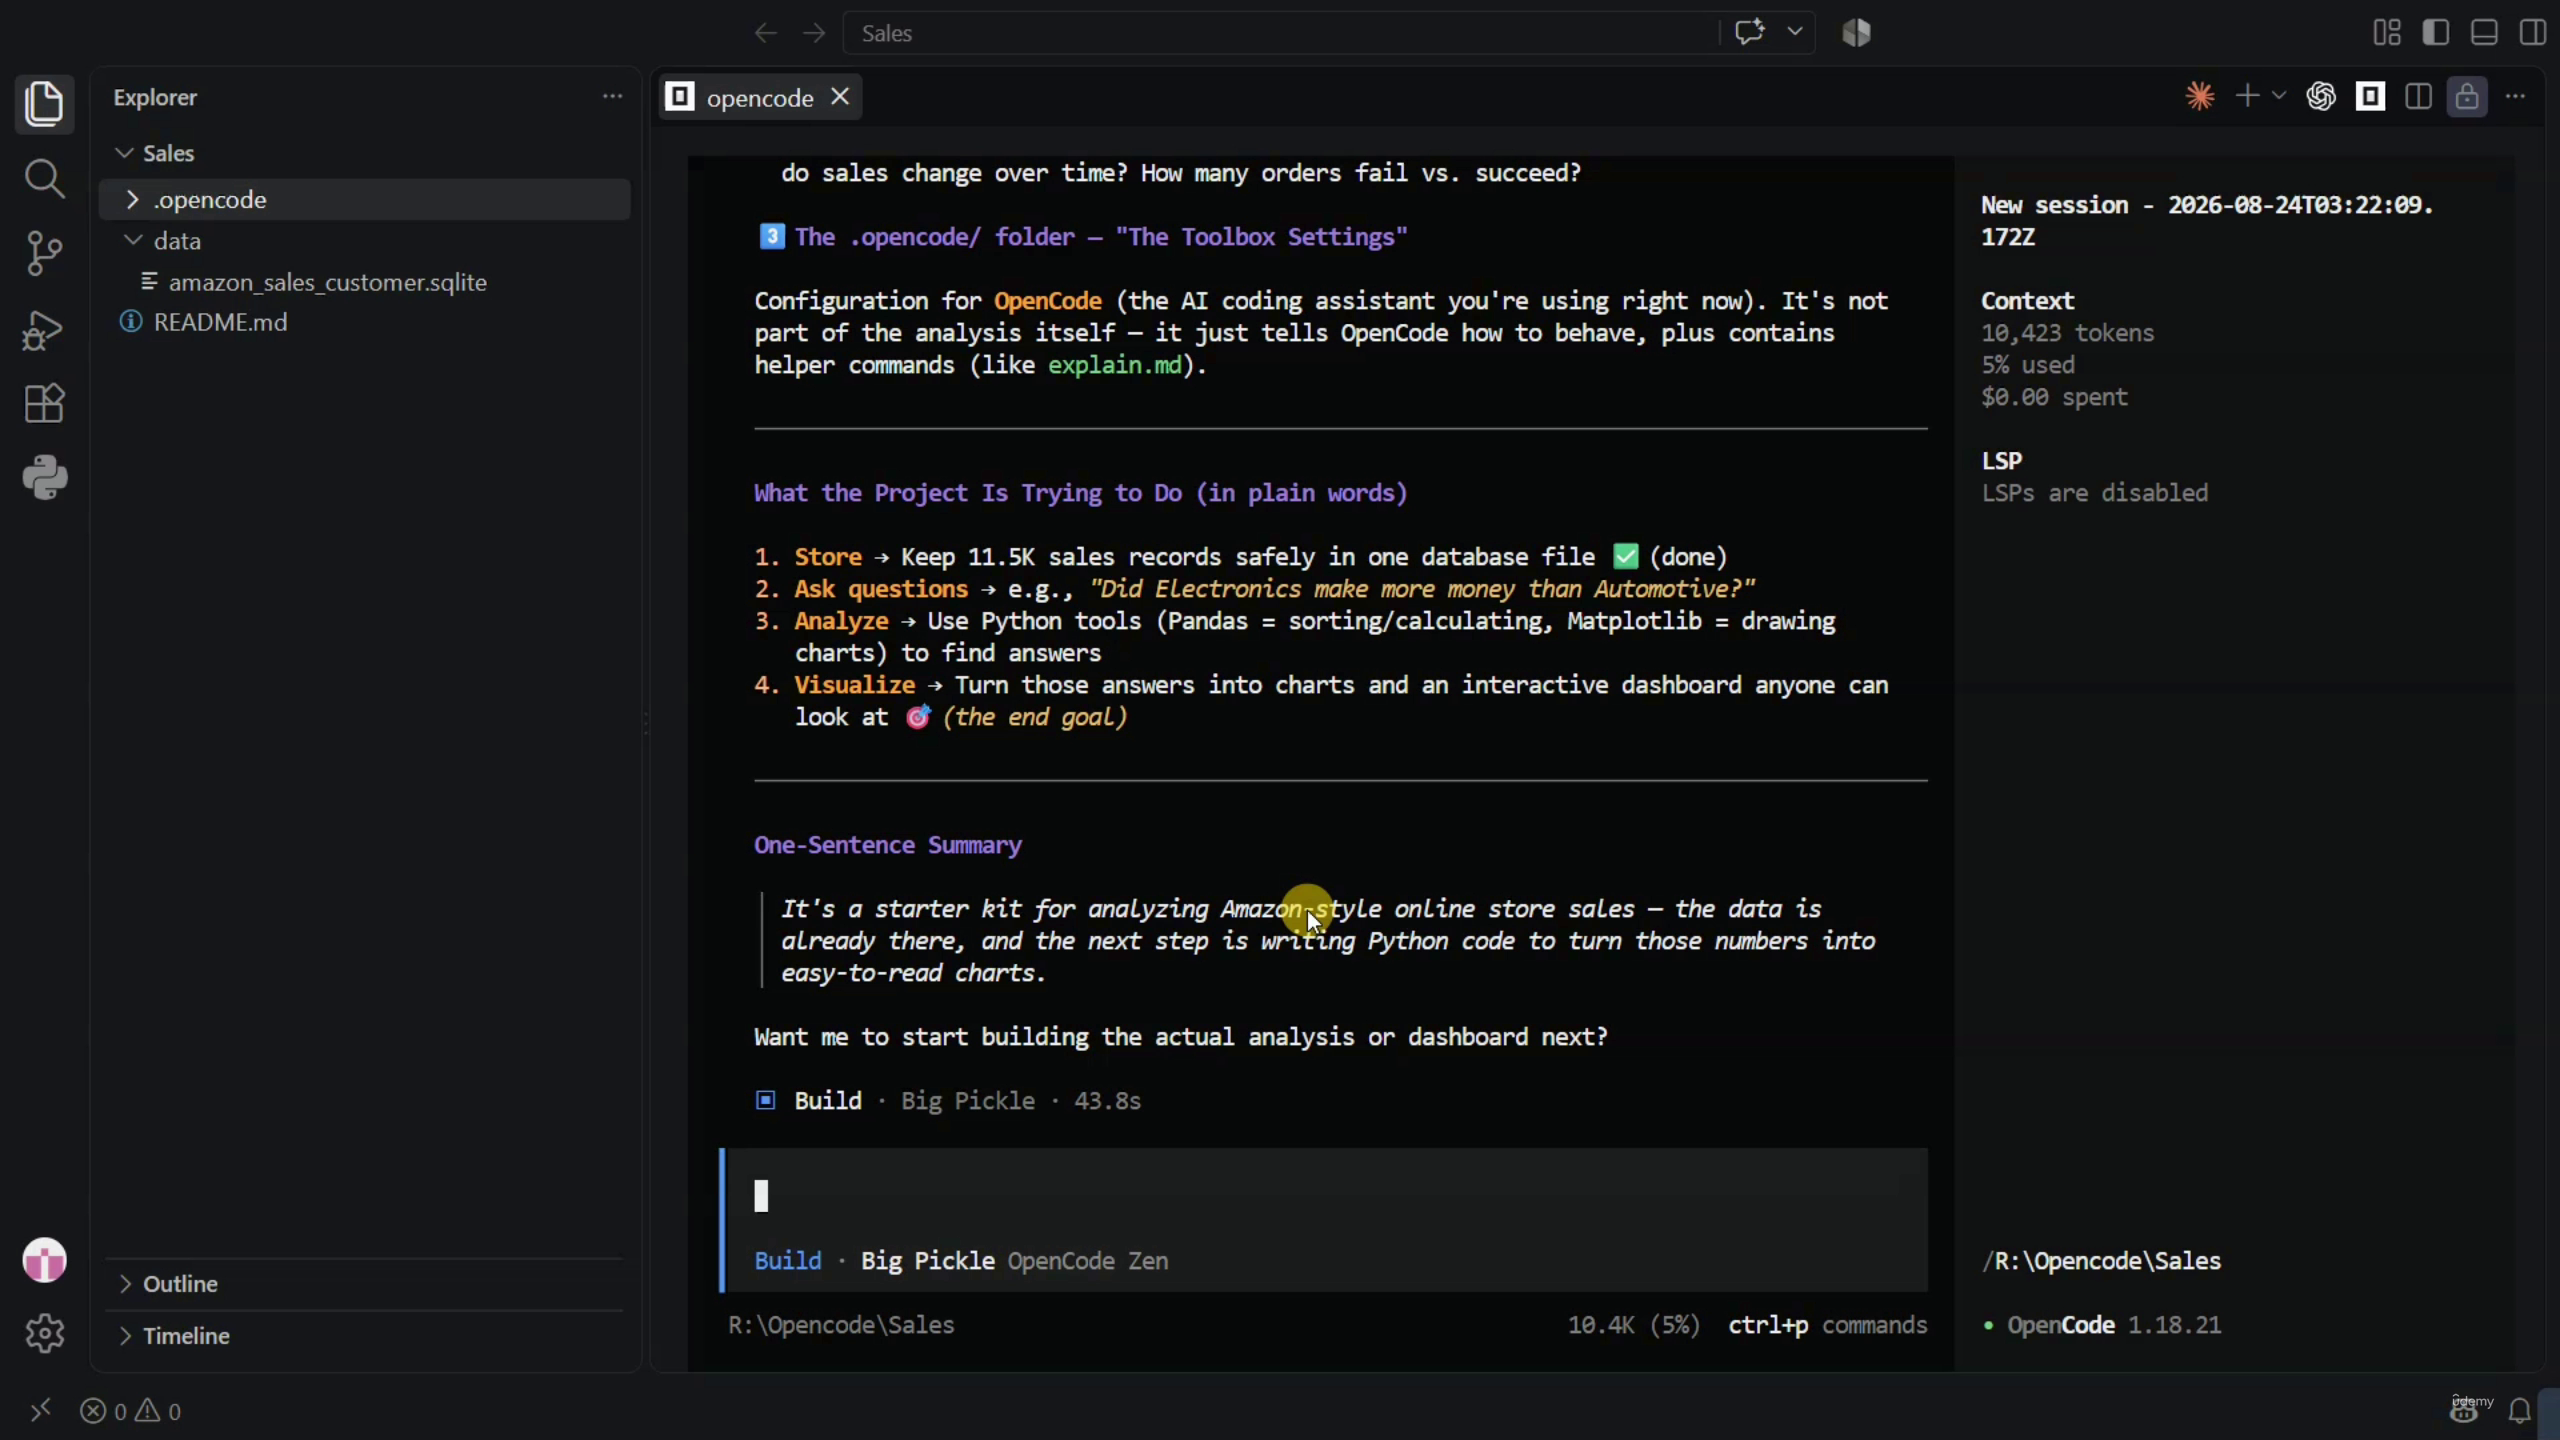Open the Manage settings gear
2560x1440 pixels.
click(x=44, y=1333)
